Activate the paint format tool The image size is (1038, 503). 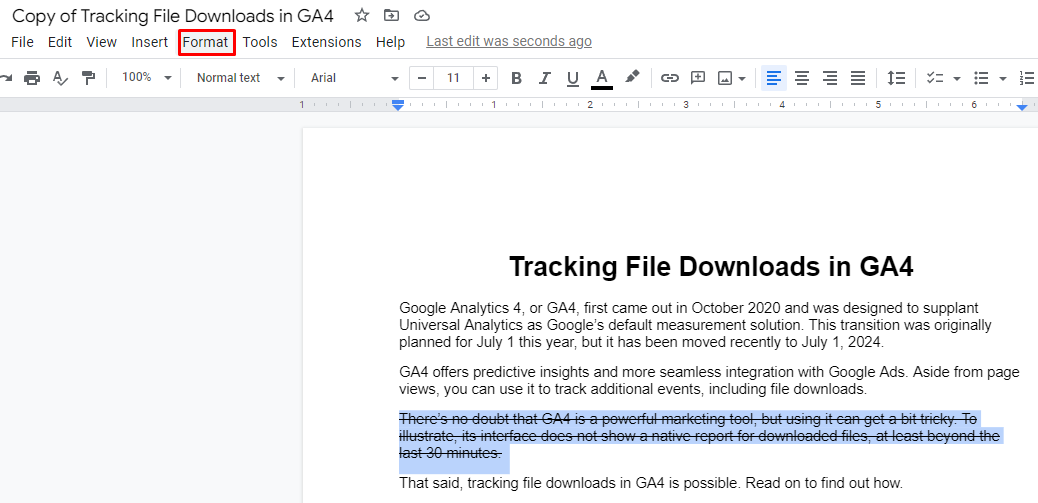pos(88,78)
